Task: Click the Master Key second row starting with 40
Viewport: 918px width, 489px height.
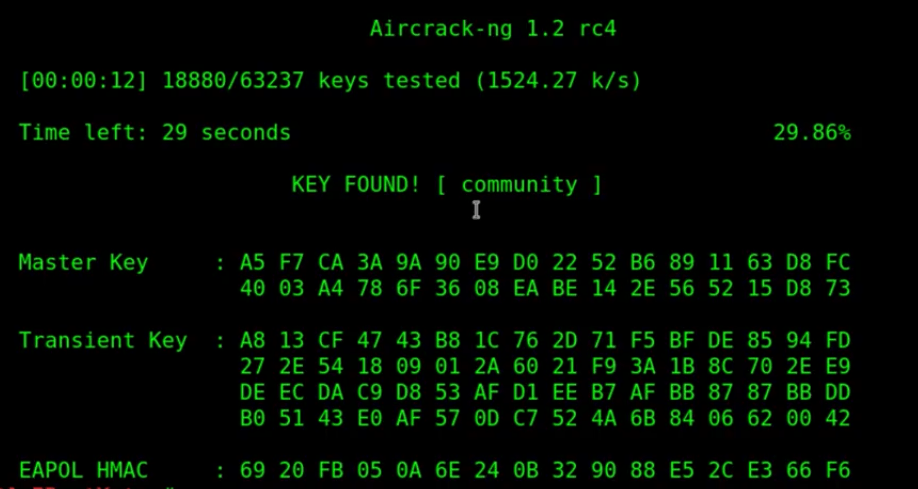Action: pyautogui.click(x=545, y=288)
